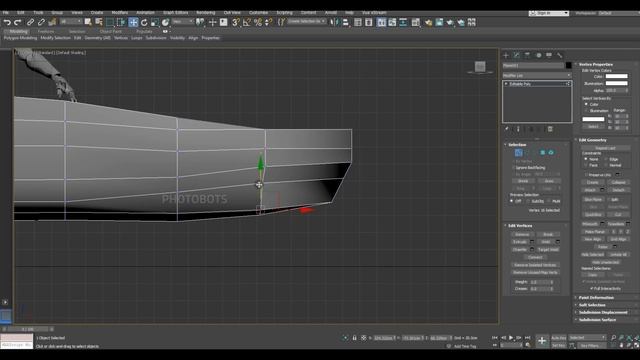Screen dimensions: 640x360
Task: Enable Ignore Backfacing checkbox
Action: (513, 168)
